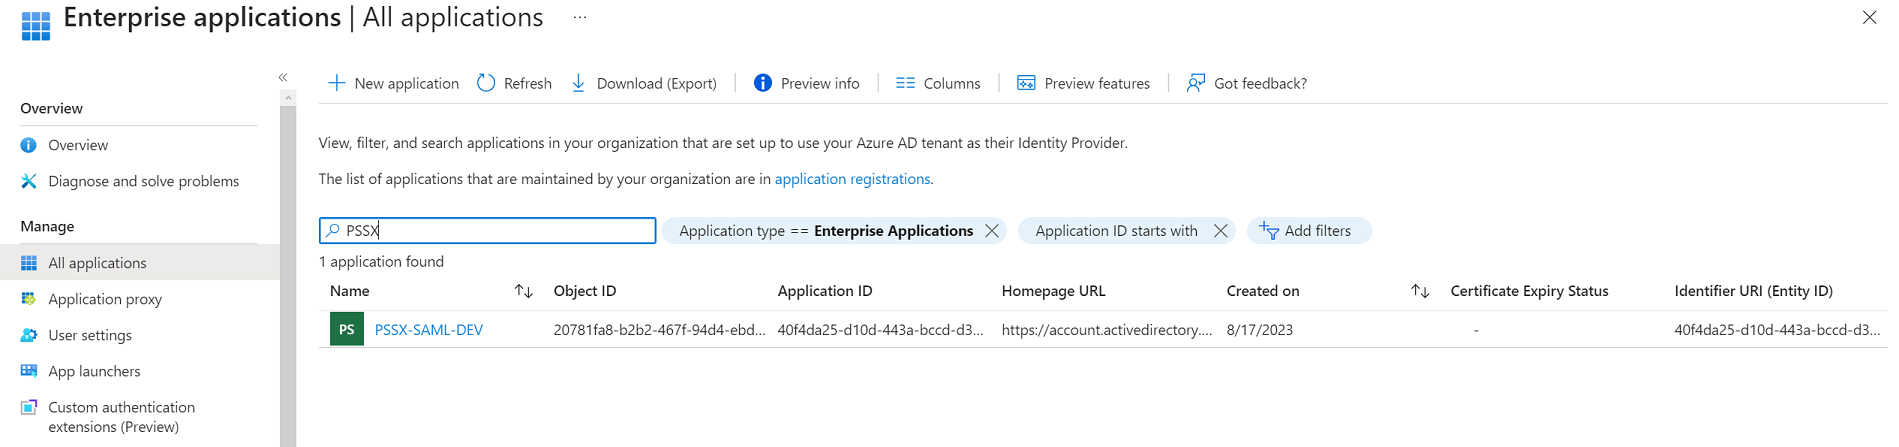The image size is (1899, 447).
Task: Click New application
Action: click(x=394, y=83)
